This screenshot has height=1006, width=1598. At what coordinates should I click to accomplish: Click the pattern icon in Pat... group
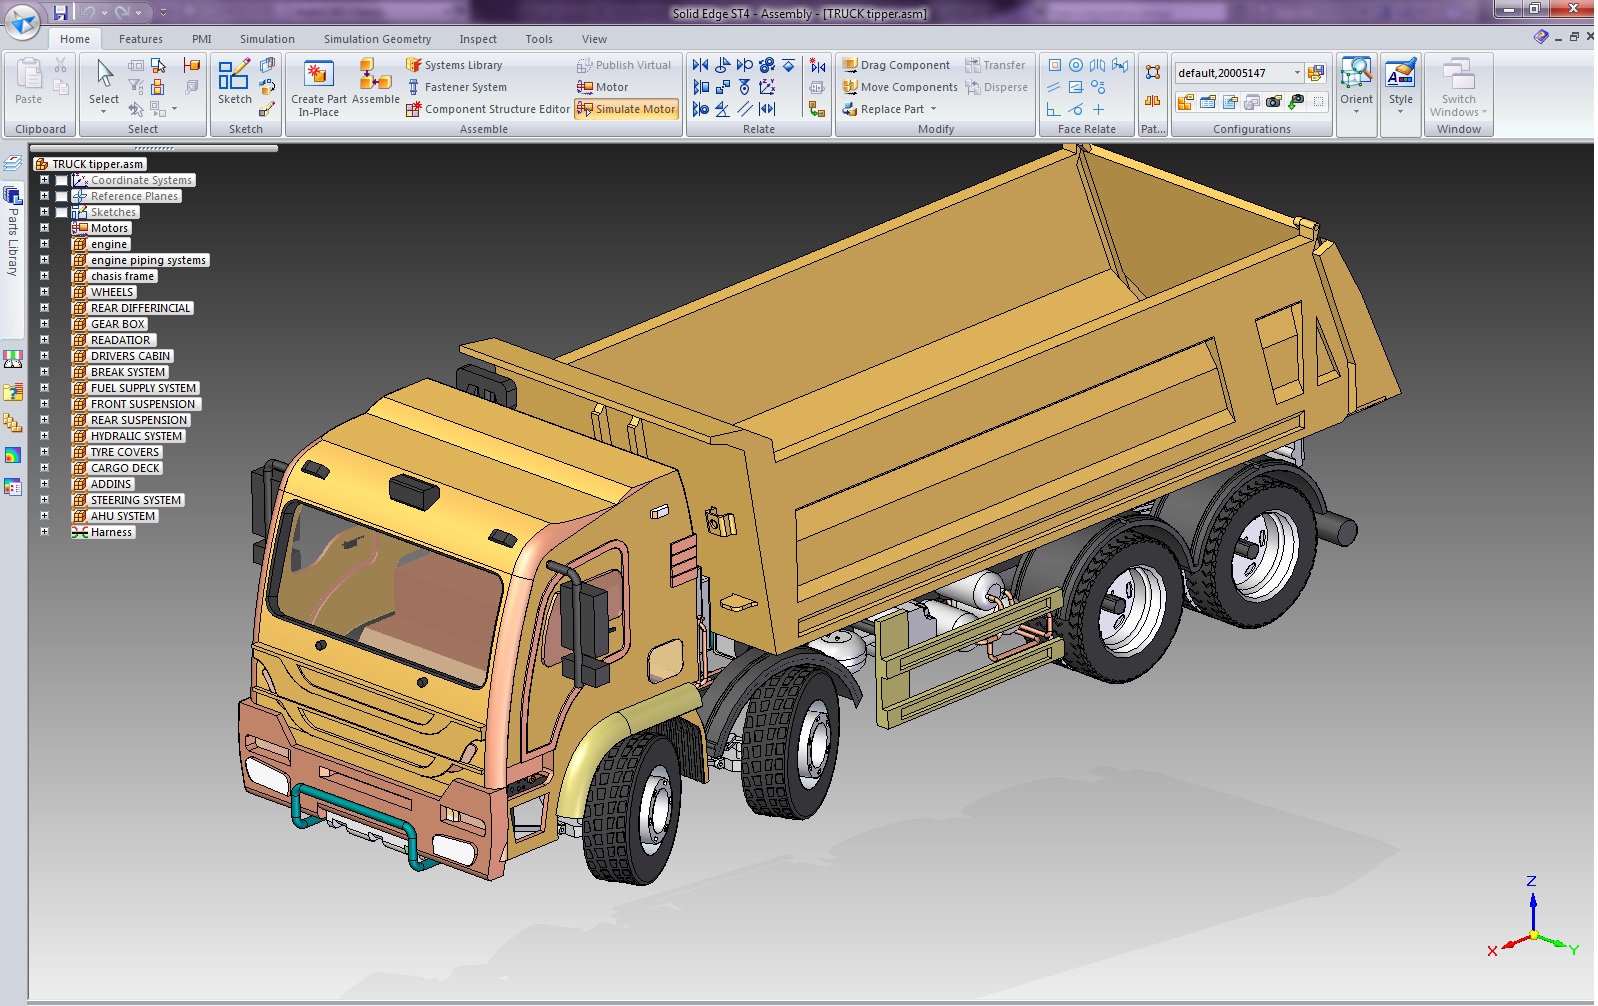point(1153,72)
